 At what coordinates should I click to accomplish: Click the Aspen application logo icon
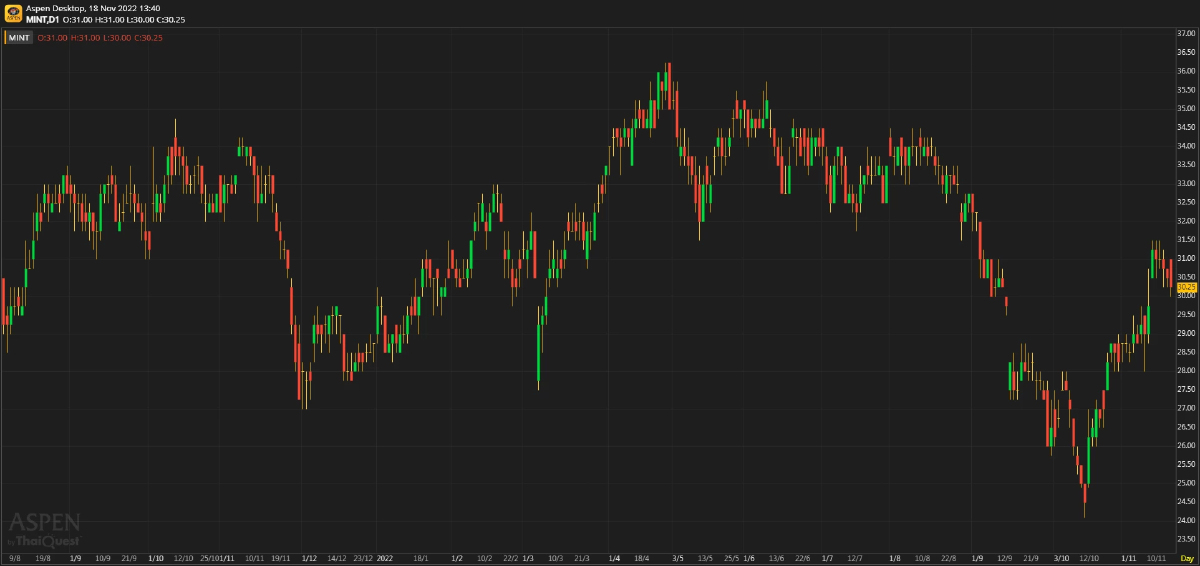13,13
